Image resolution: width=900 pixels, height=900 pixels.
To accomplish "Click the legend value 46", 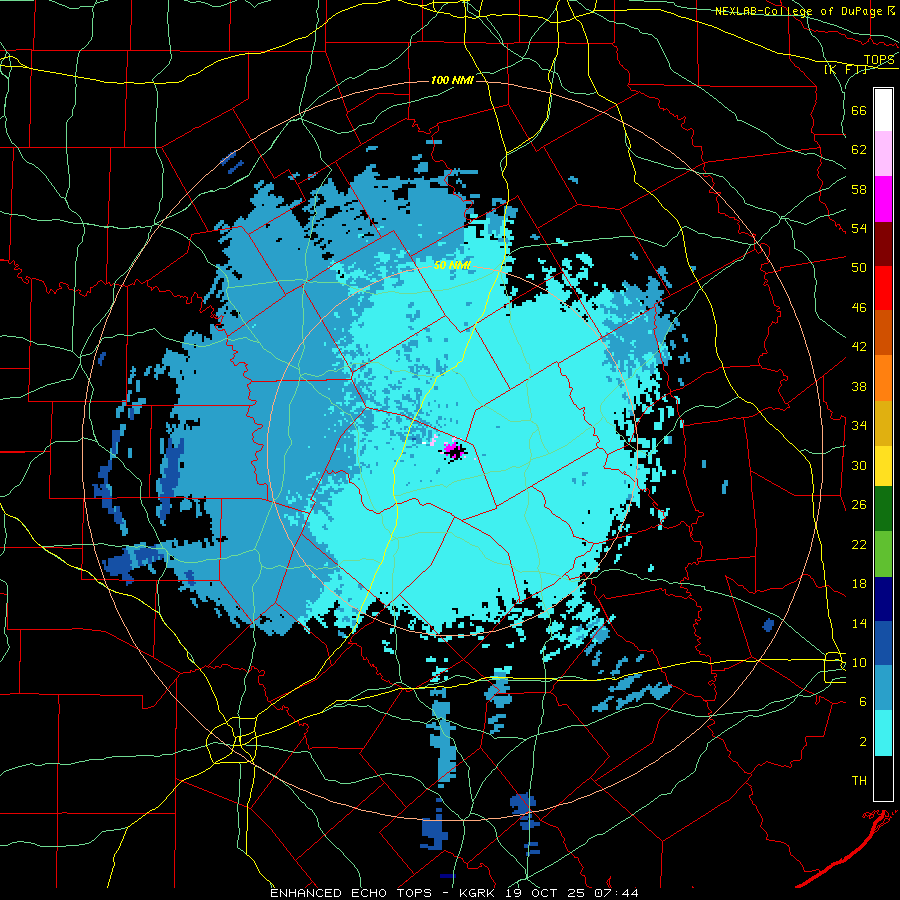I will pyautogui.click(x=859, y=308).
